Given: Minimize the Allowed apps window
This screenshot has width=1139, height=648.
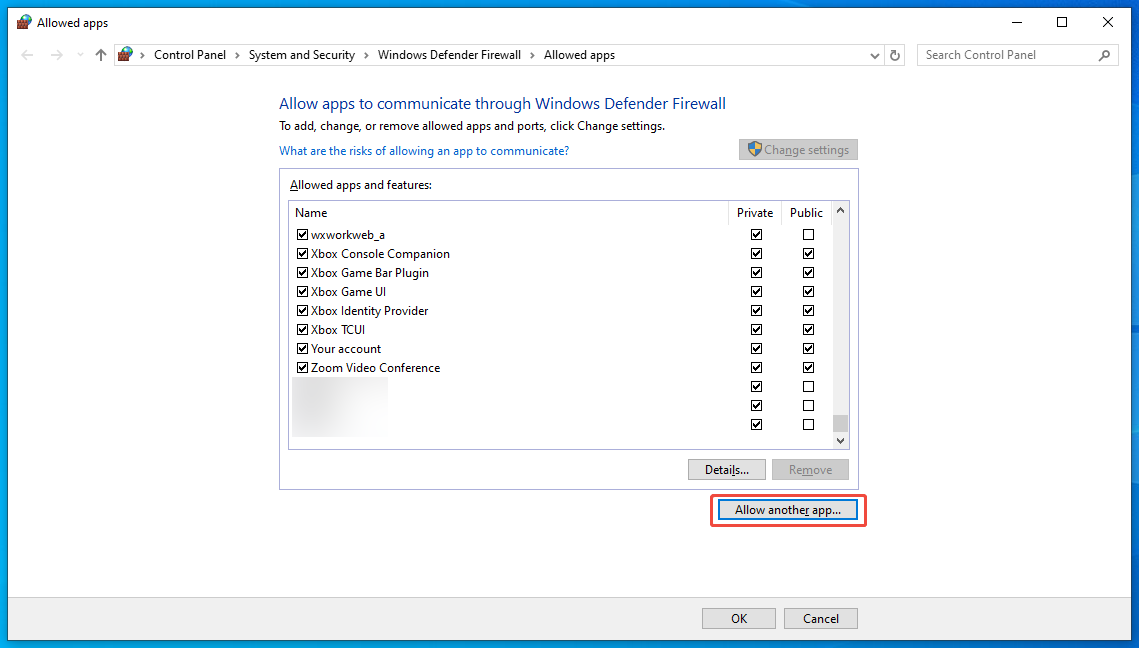Looking at the screenshot, I should pos(1016,23).
